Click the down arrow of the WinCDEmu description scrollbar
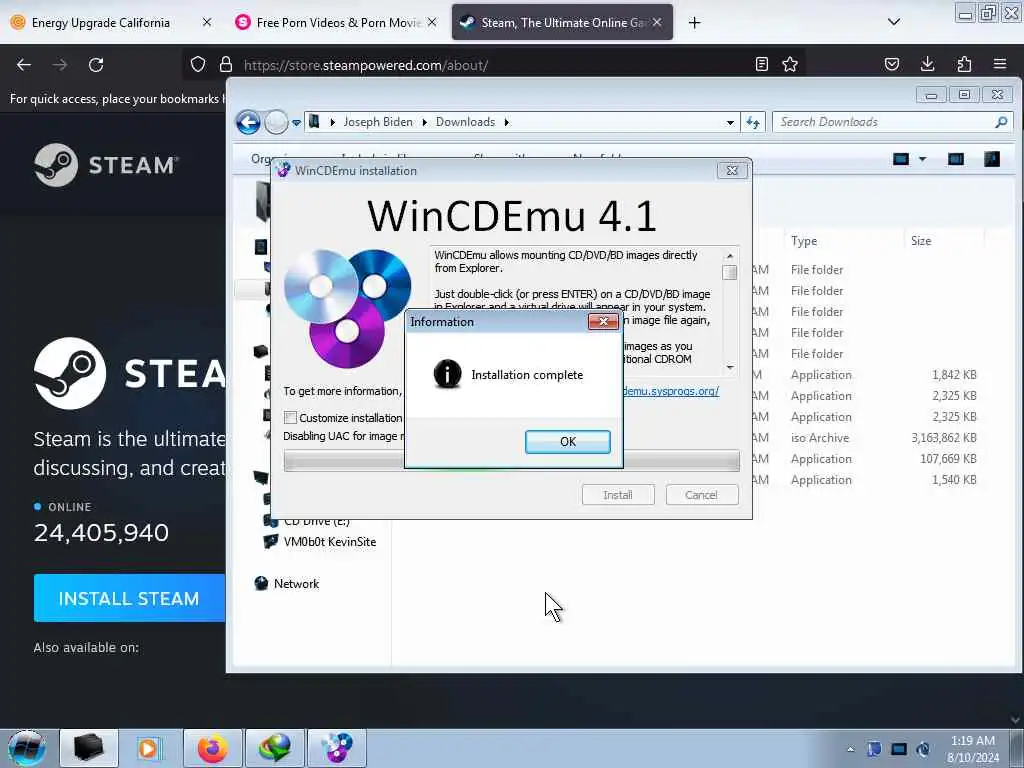The image size is (1024, 768). pos(730,368)
